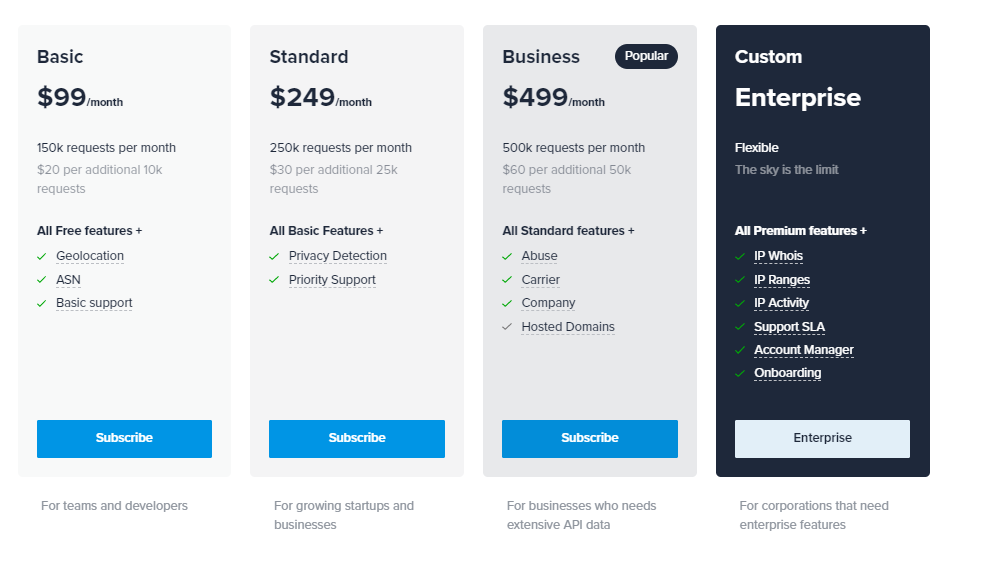Subscribe to the Basic $99 plan
The height and width of the screenshot is (569, 996).
point(124,438)
